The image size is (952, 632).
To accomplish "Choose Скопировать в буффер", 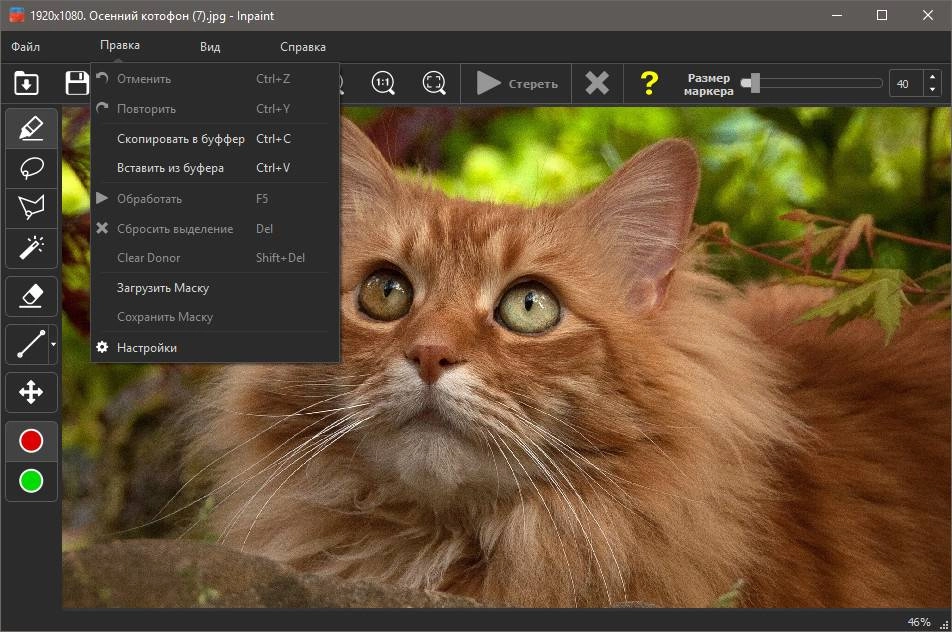I will tap(215, 139).
